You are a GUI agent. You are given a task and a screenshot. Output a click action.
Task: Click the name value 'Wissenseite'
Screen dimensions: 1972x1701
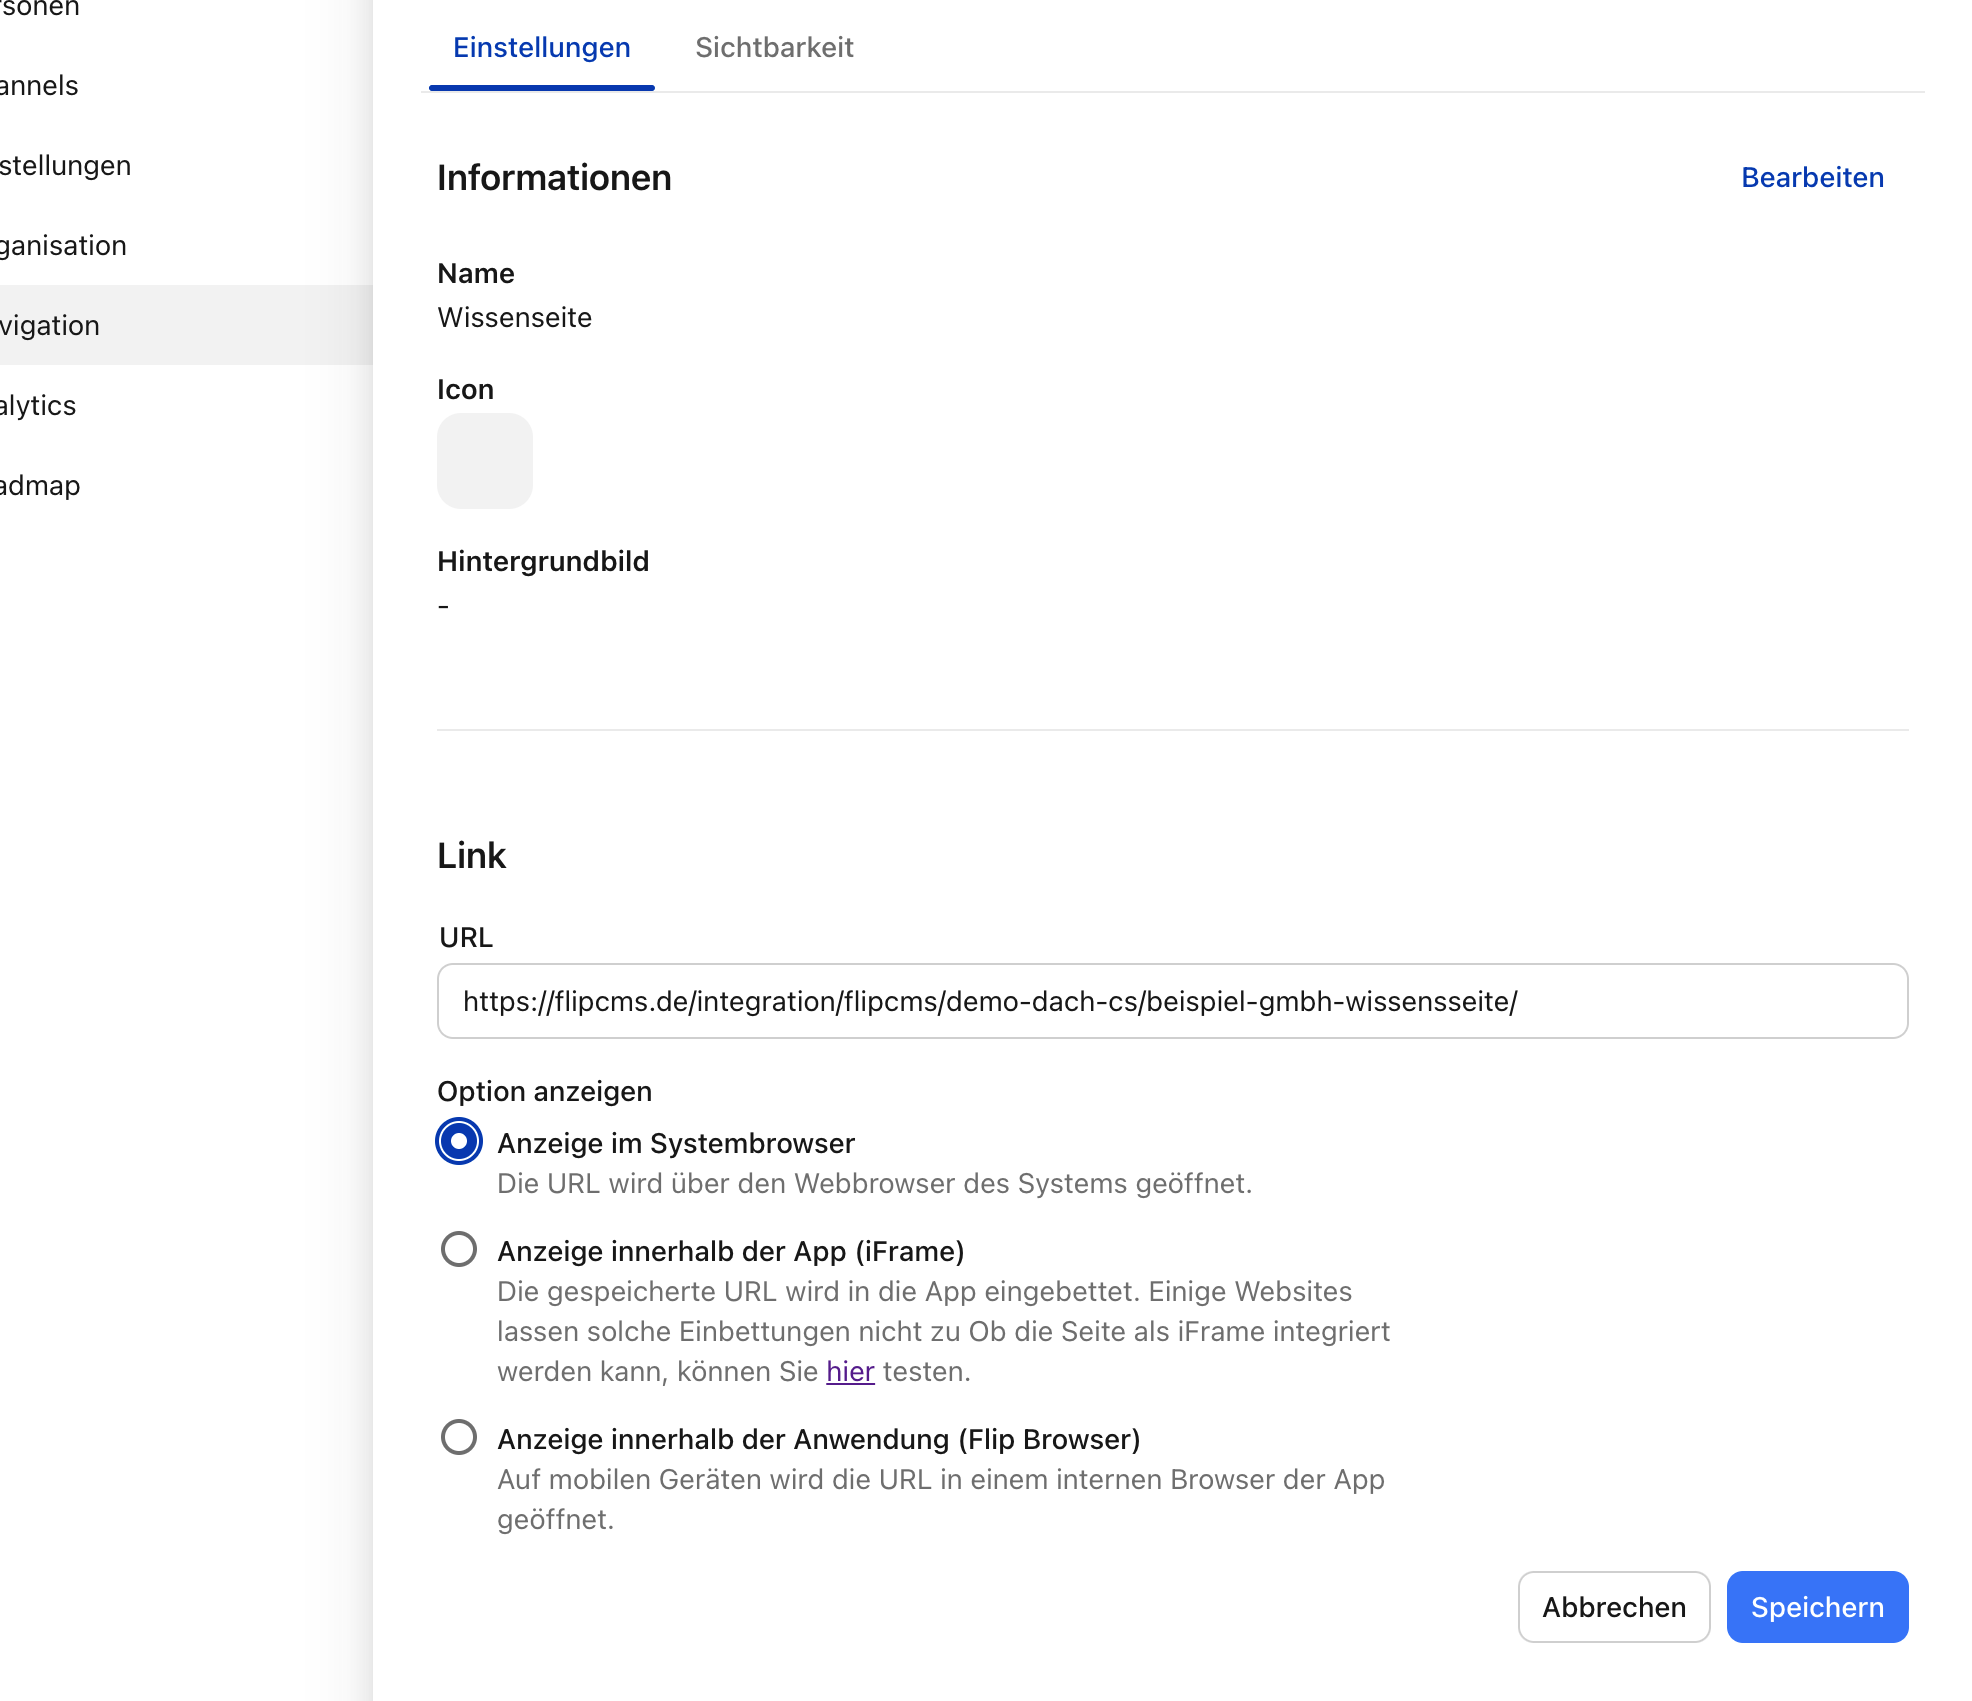pyautogui.click(x=515, y=317)
